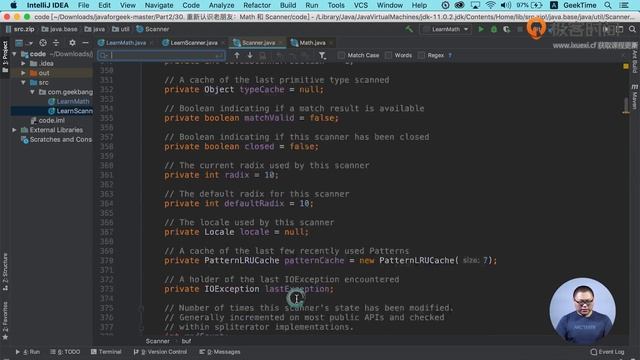Open the Refactor menu
640x360 pixels.
pos(257,5)
